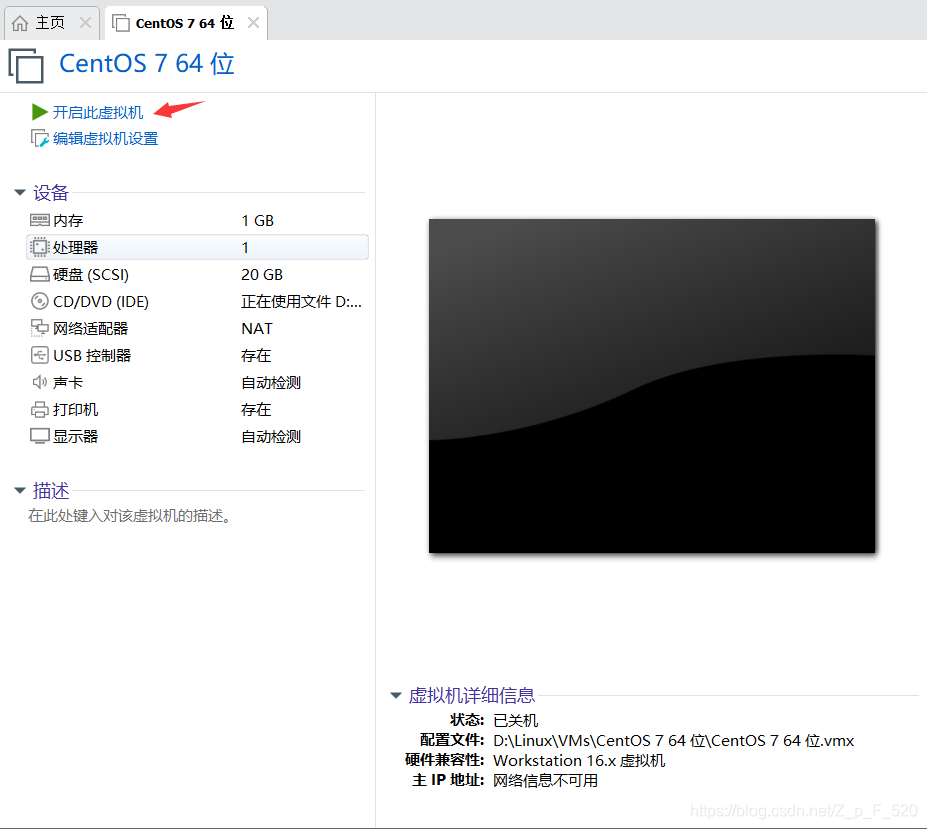Click the USB controller value 存在

coord(256,355)
